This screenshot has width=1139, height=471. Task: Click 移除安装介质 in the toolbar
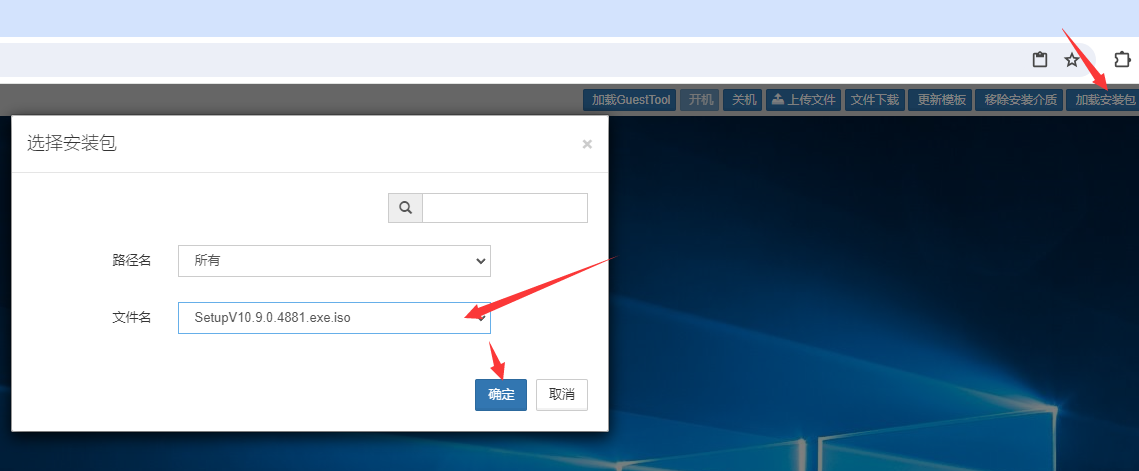coord(1020,100)
